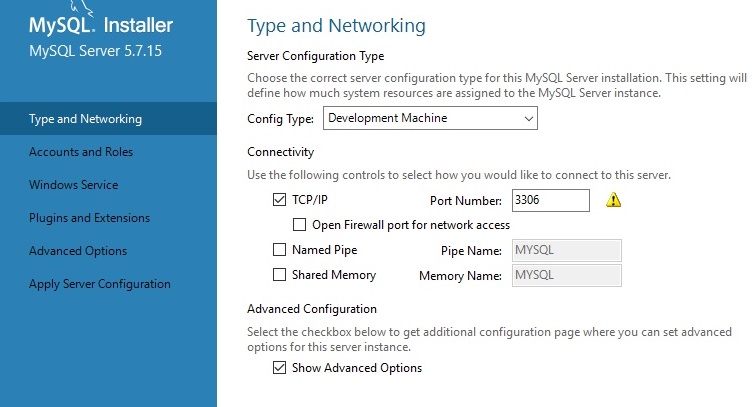The height and width of the screenshot is (407, 756).
Task: Click the Port Number field showing 3306
Action: coord(551,200)
